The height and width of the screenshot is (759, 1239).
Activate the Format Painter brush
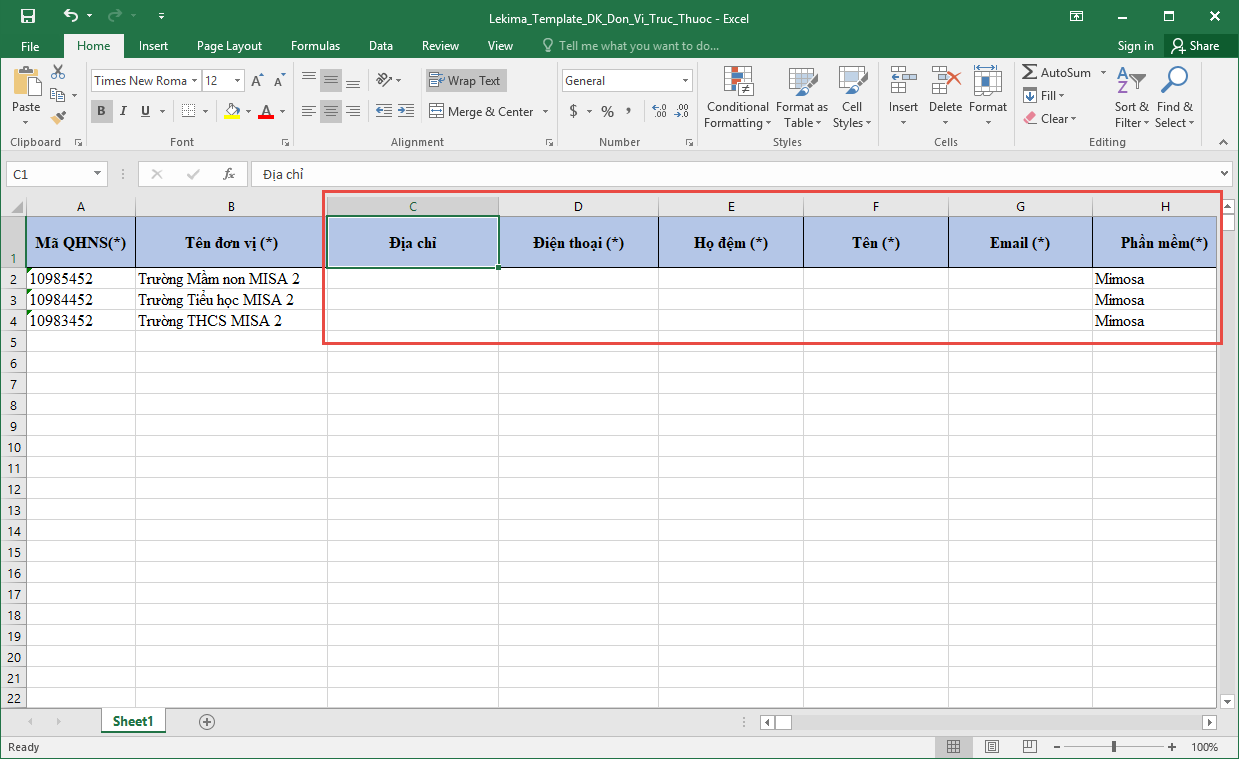[58, 117]
